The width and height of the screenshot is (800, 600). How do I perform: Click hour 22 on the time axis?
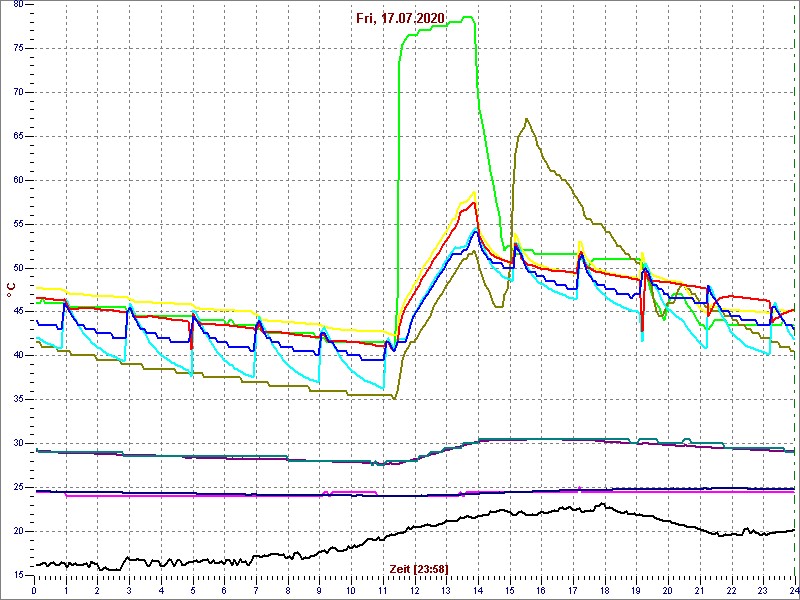(x=732, y=591)
